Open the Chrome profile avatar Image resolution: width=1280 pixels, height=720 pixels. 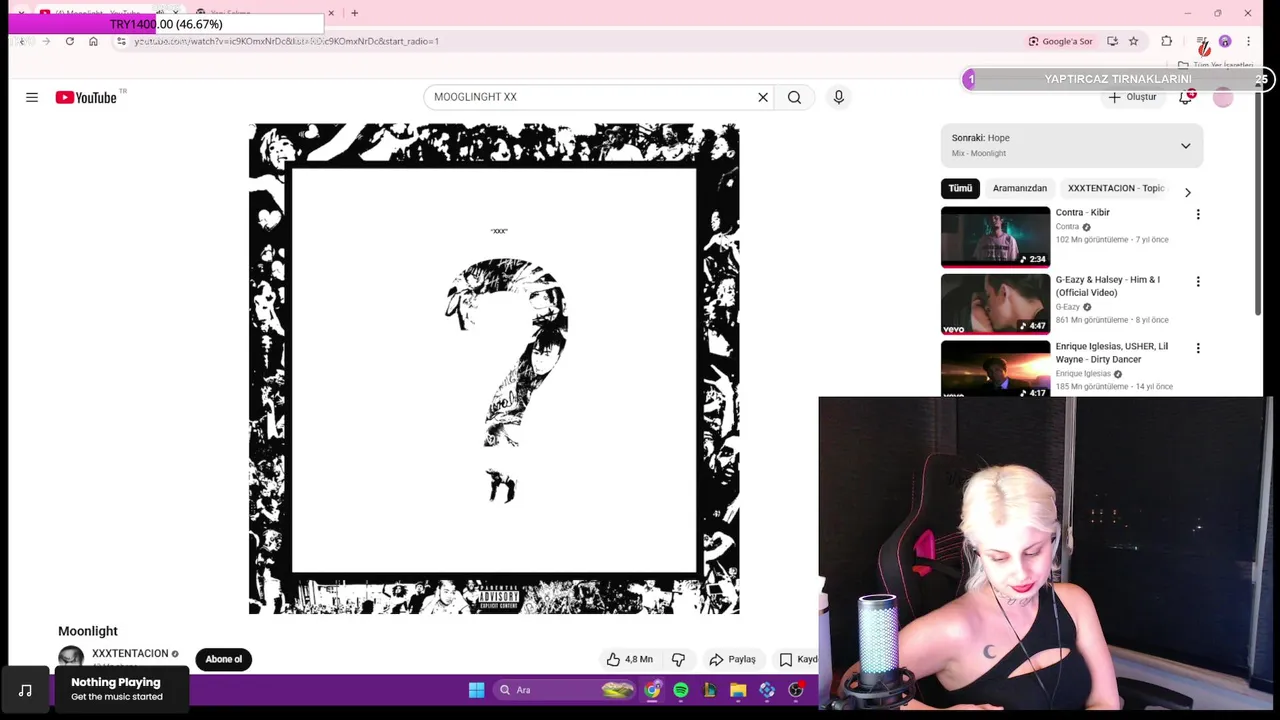point(1225,41)
